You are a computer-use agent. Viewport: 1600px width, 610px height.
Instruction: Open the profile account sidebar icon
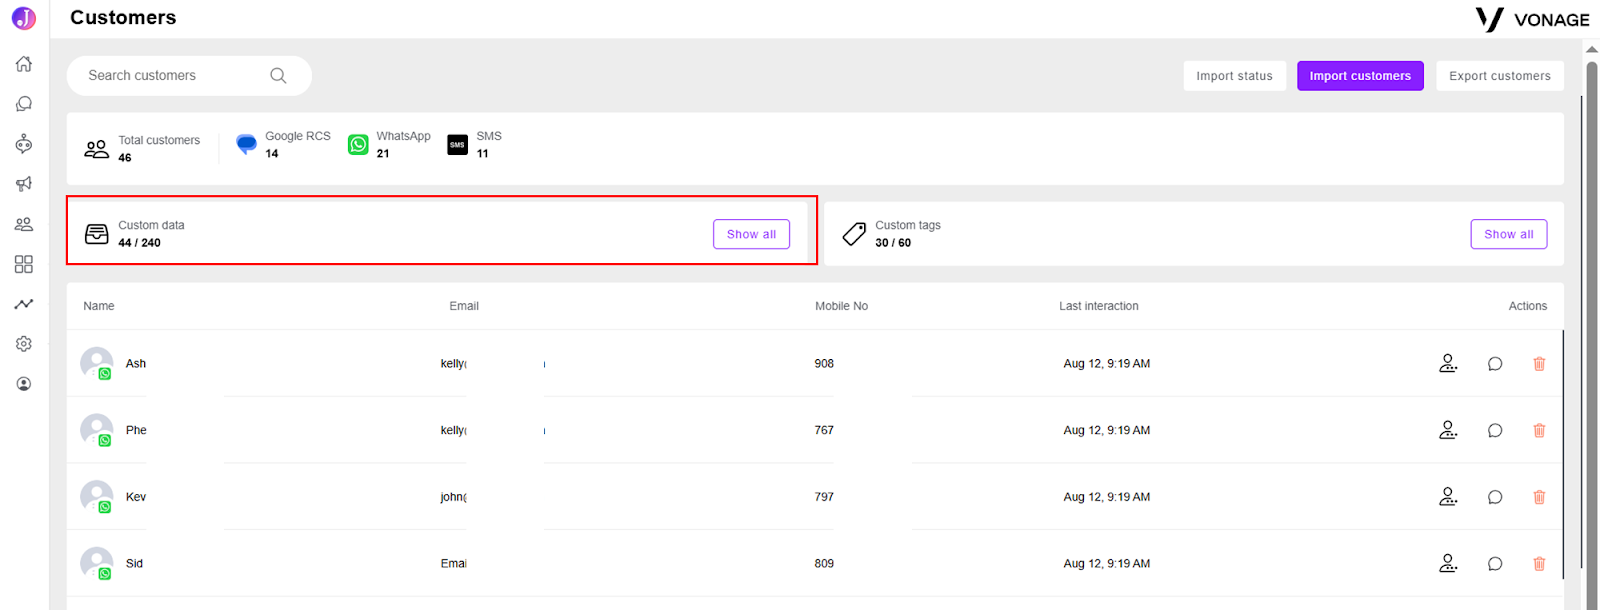tap(24, 384)
